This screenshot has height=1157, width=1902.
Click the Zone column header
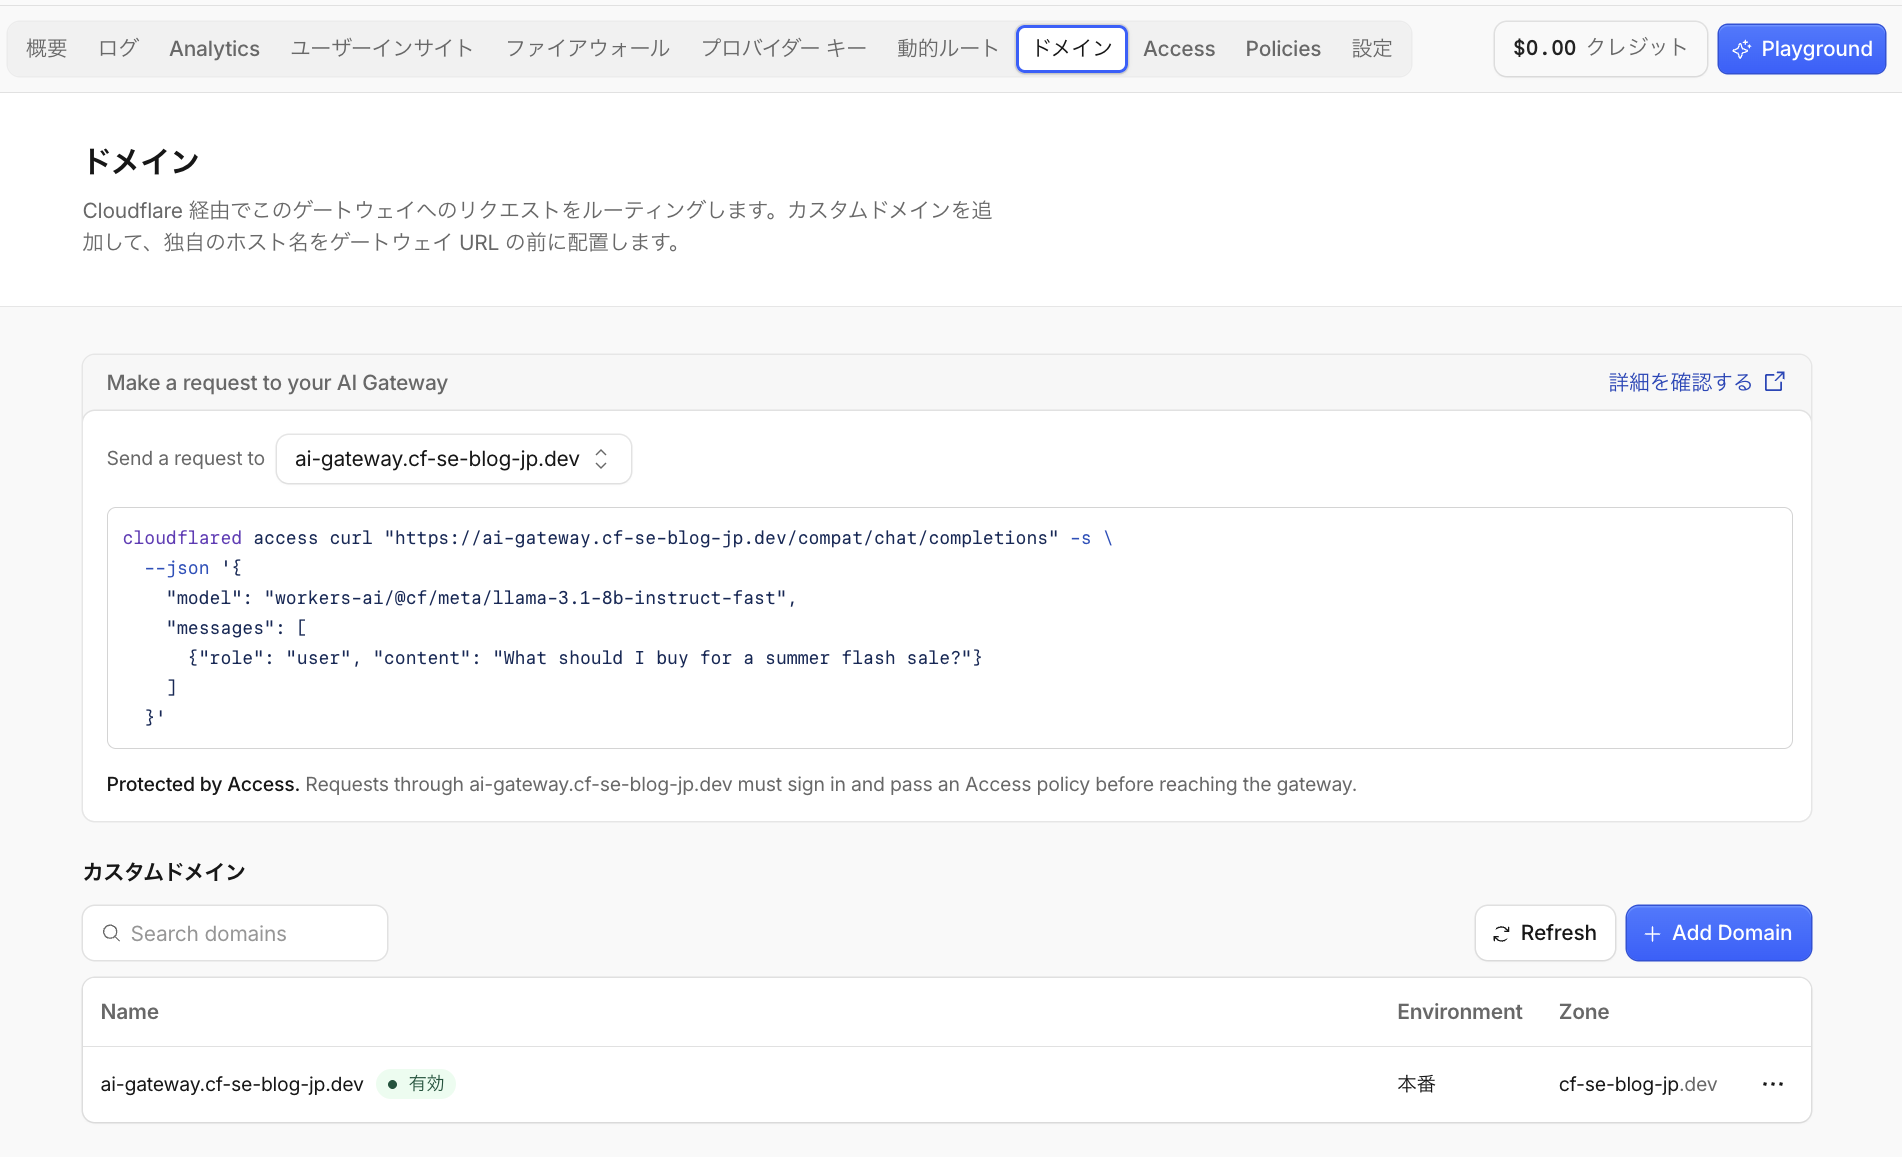click(x=1584, y=1012)
